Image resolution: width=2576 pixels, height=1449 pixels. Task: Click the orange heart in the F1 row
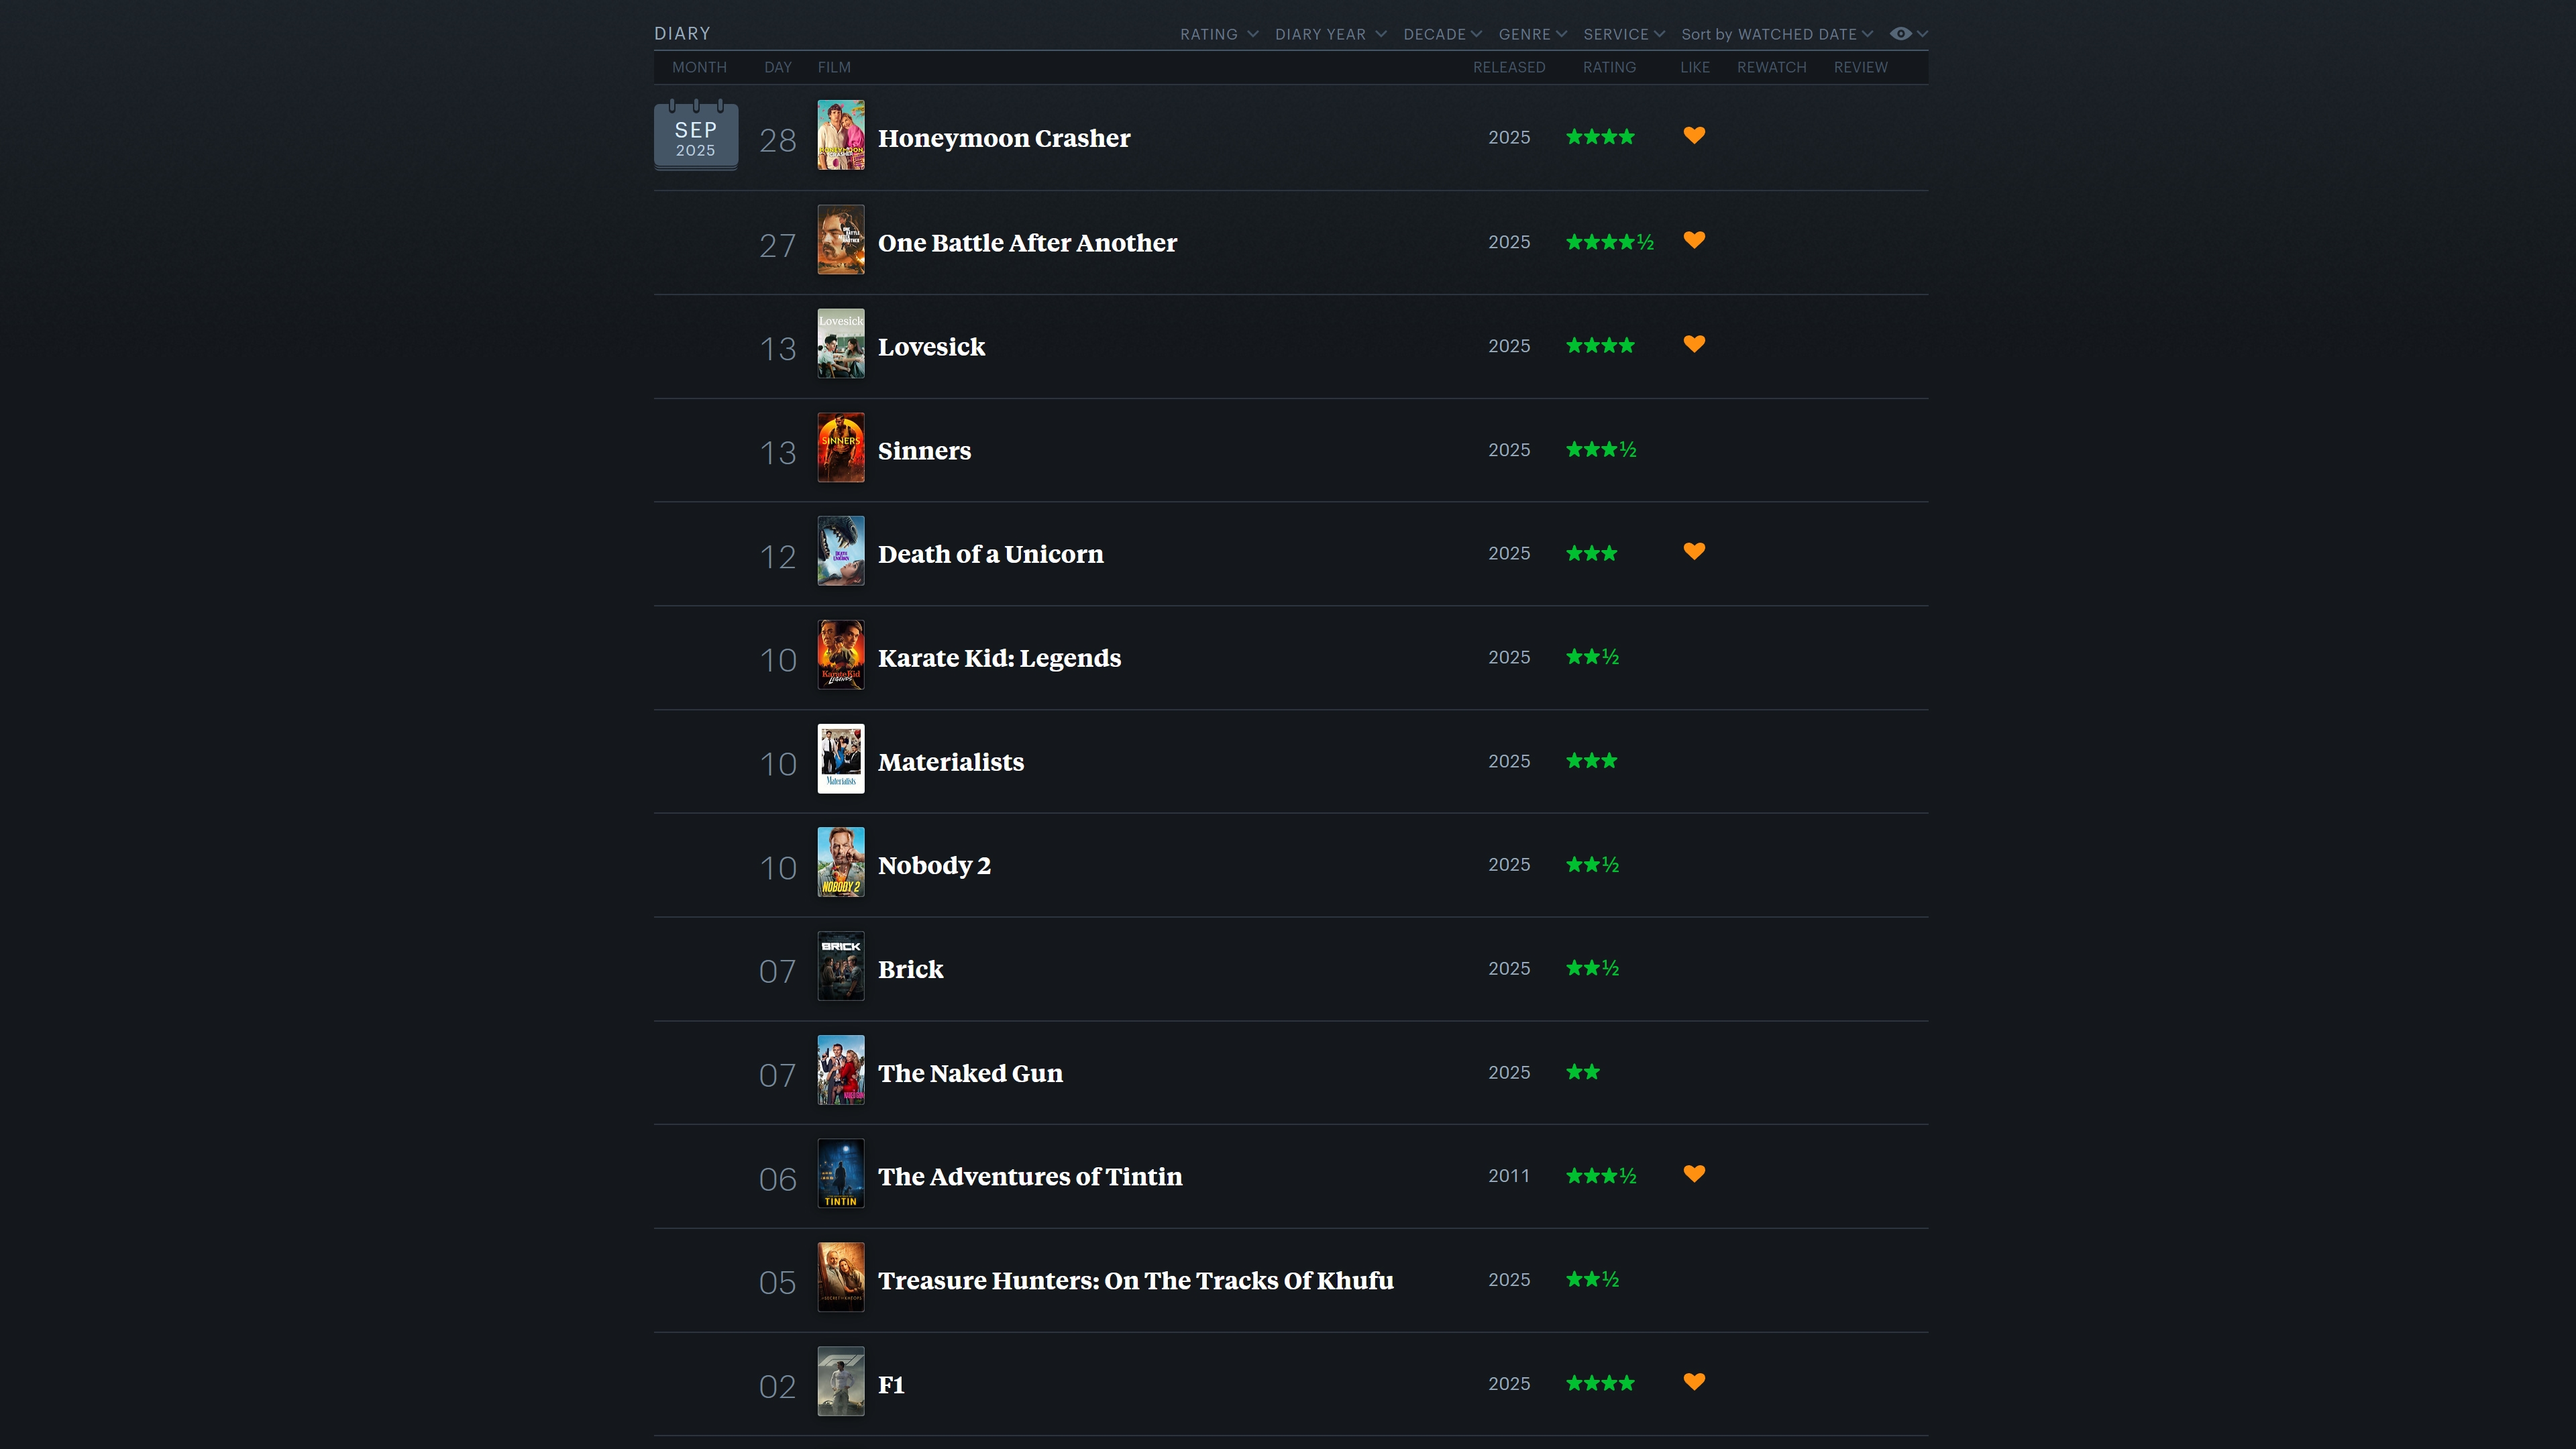[x=1693, y=1382]
